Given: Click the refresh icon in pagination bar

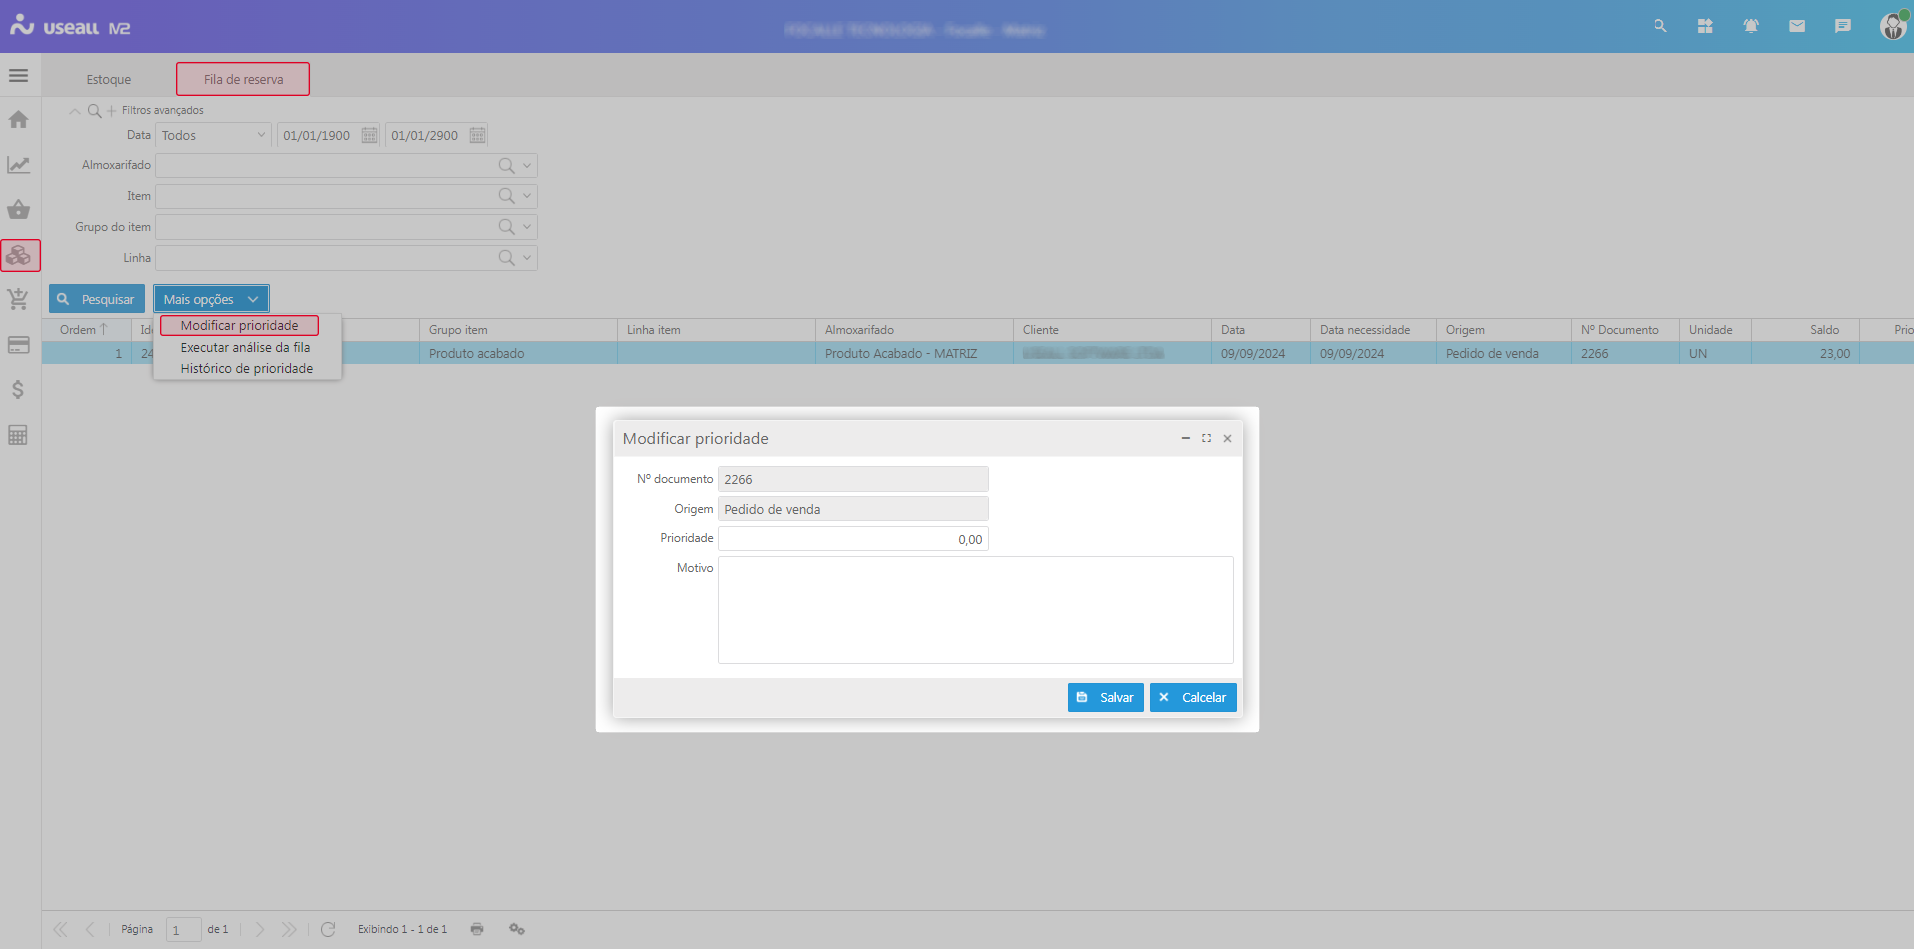Looking at the screenshot, I should pos(328,929).
